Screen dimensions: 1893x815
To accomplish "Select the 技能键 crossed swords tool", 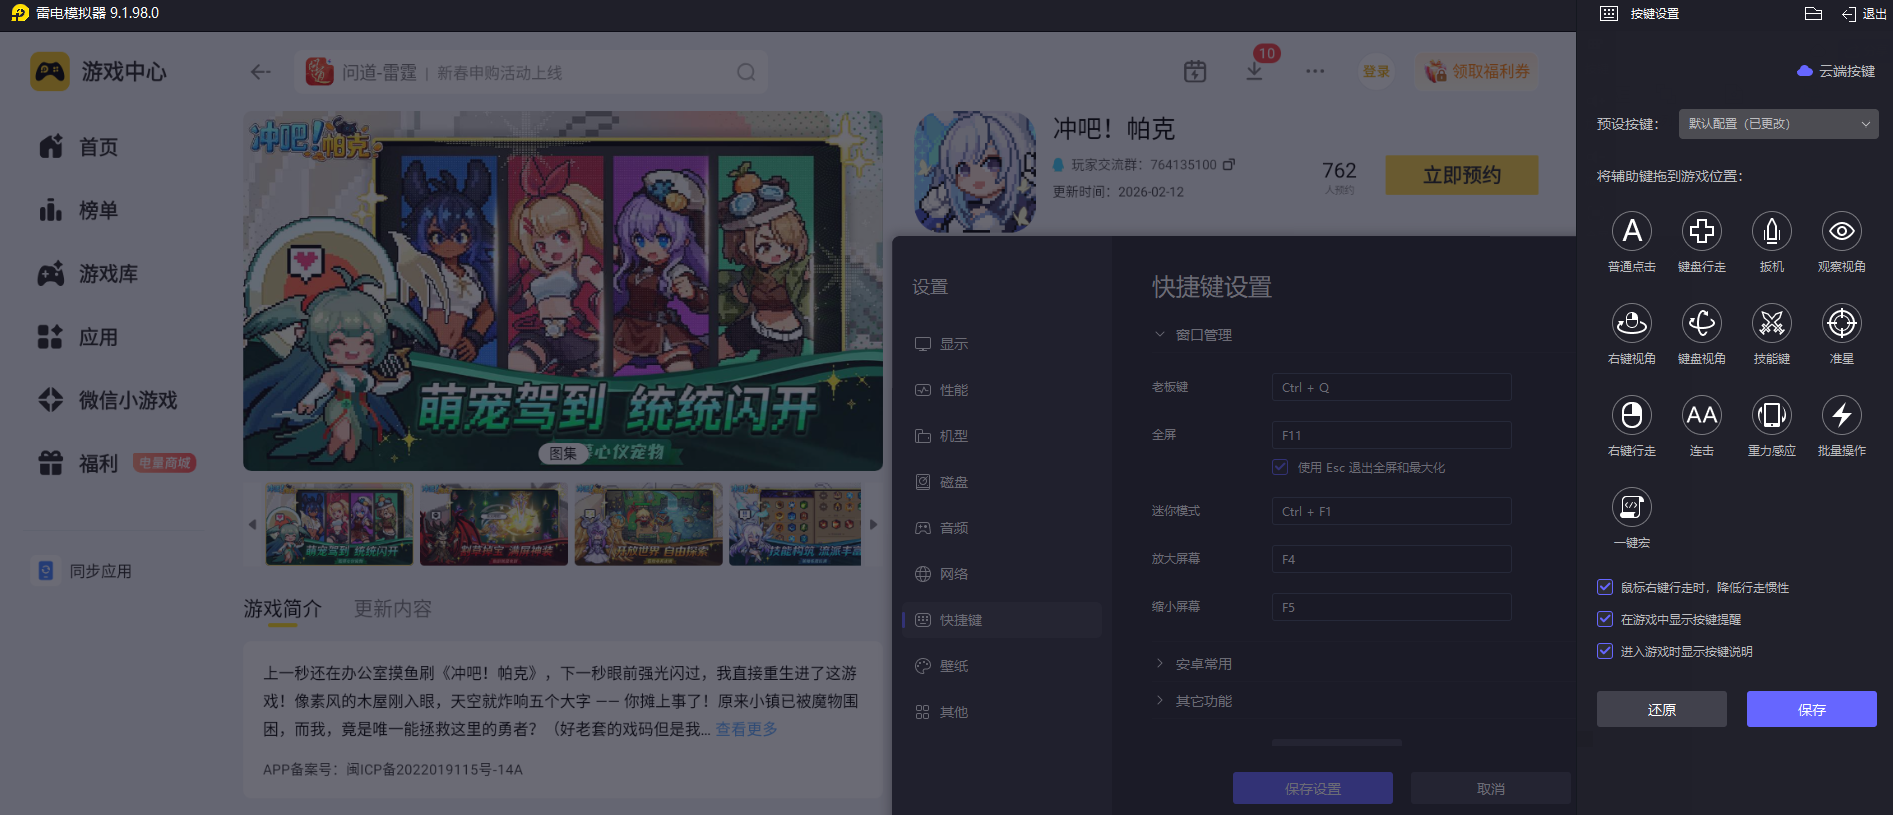I will 1771,324.
